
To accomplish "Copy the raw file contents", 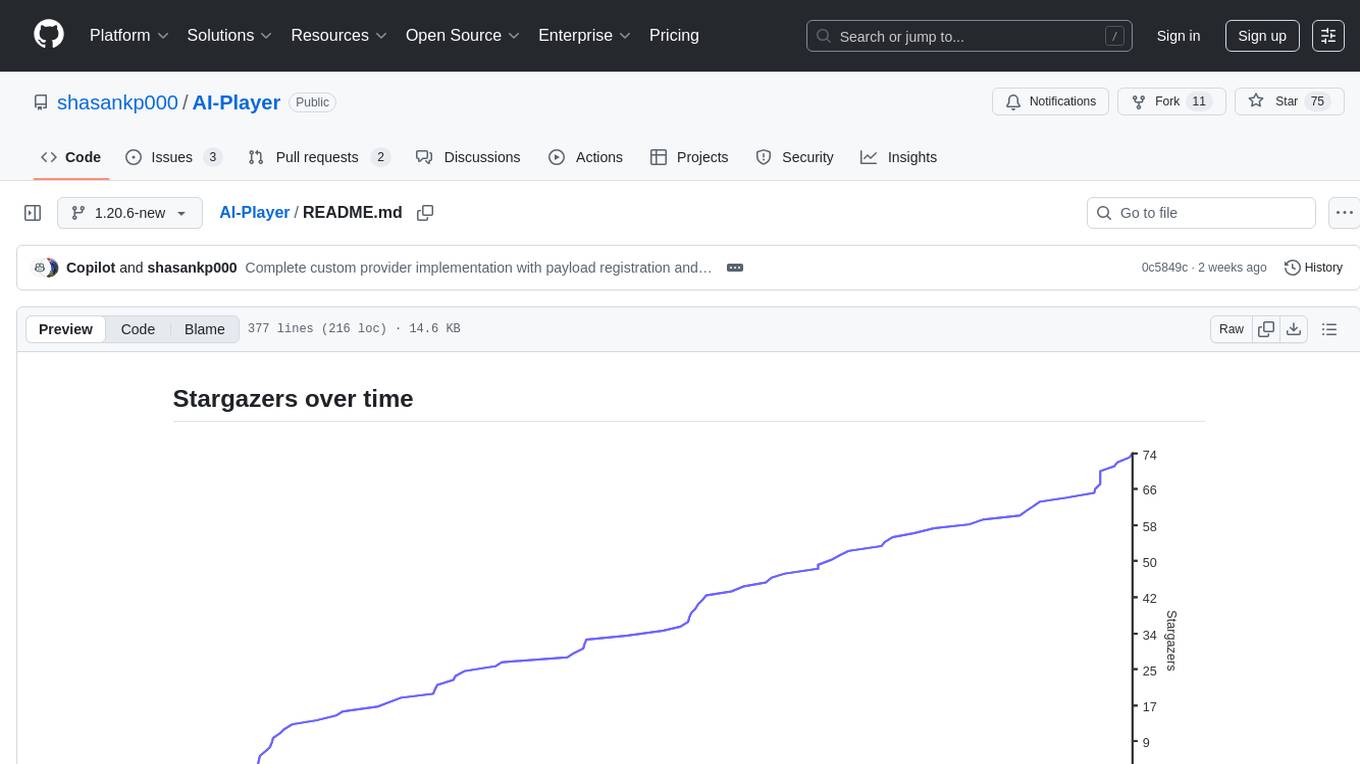I will pos(1267,329).
